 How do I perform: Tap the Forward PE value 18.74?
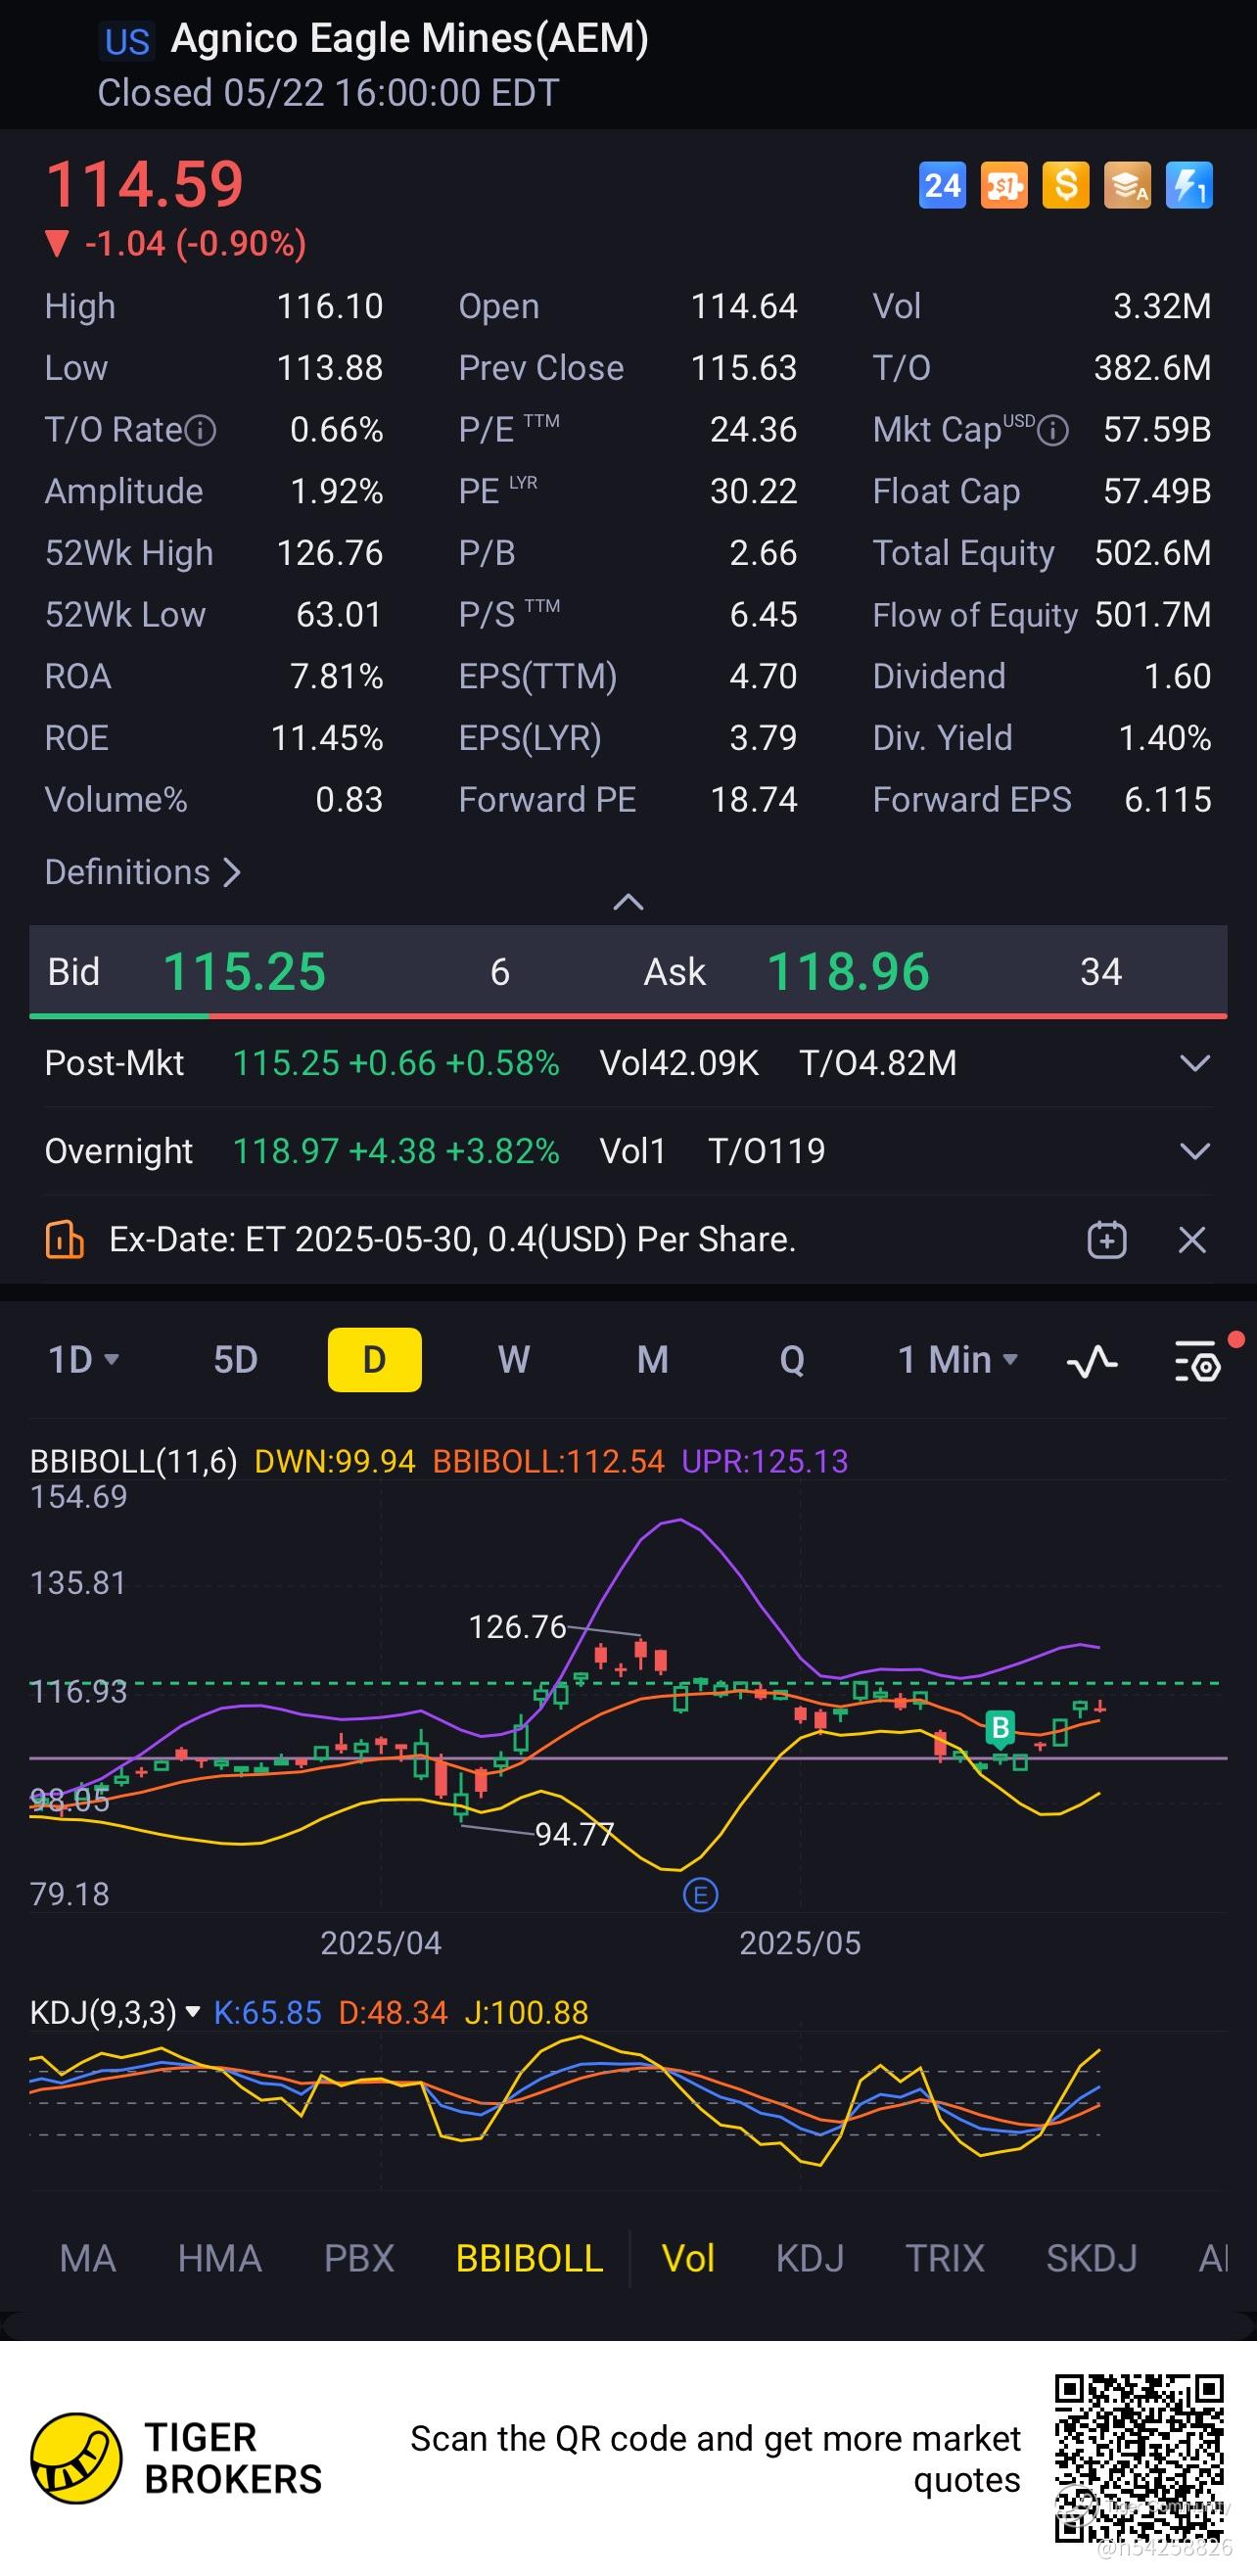pyautogui.click(x=754, y=800)
